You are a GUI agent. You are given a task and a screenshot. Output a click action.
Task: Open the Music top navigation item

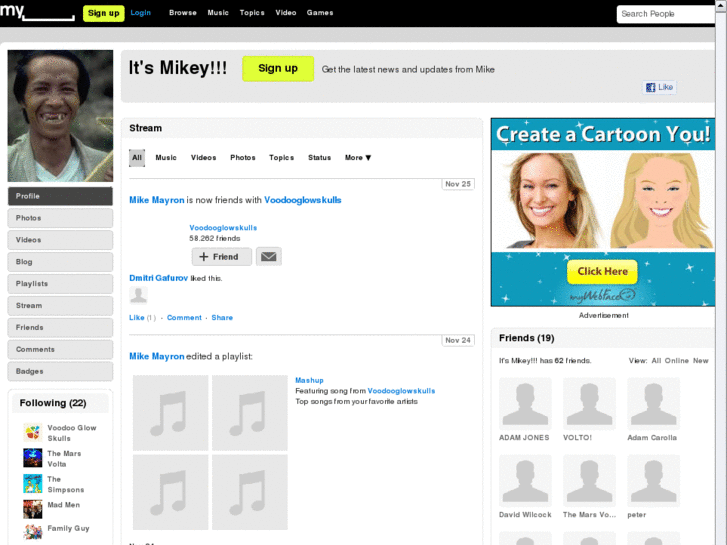pyautogui.click(x=218, y=13)
